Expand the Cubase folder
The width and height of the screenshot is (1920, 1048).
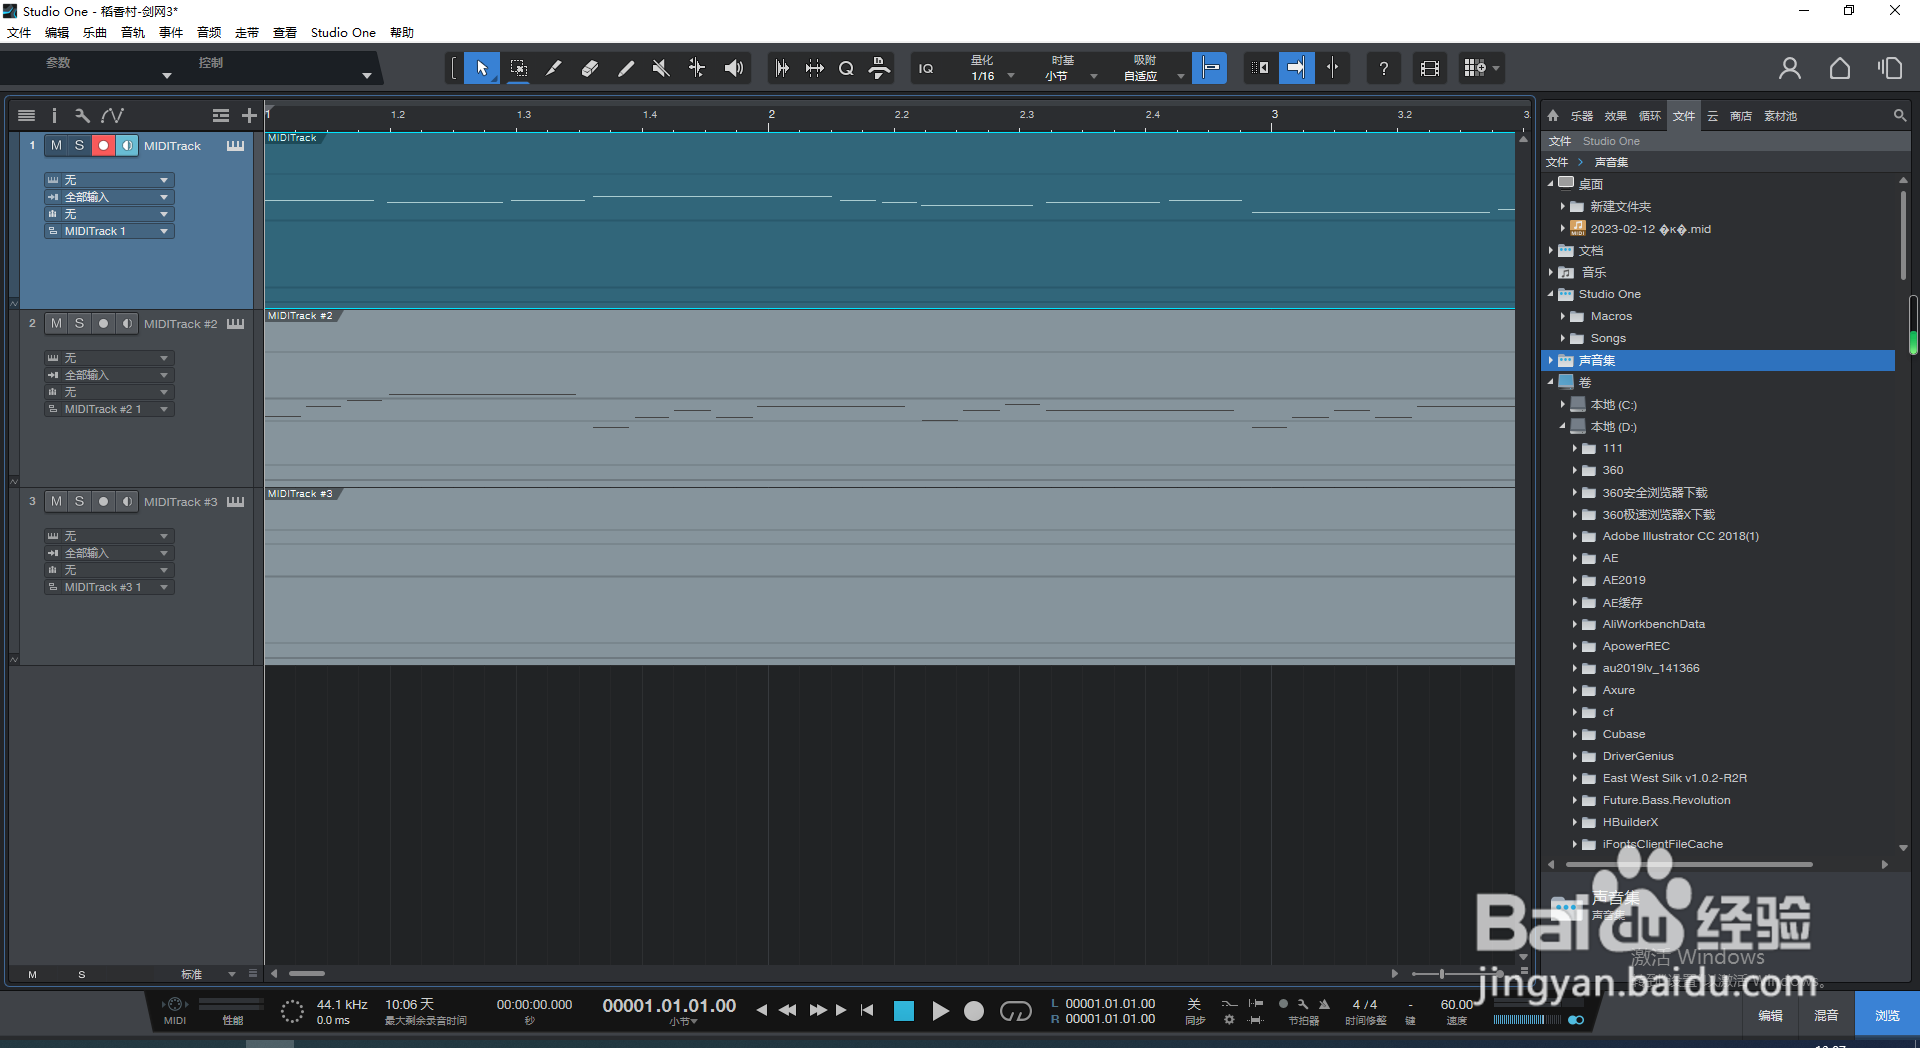tap(1574, 734)
